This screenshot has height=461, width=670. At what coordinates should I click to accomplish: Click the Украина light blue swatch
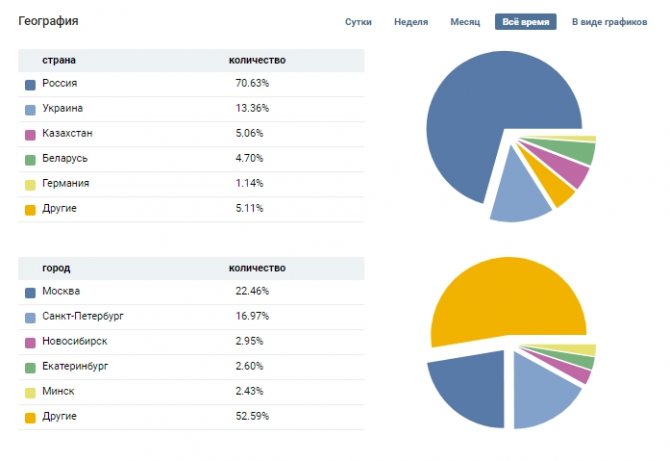coord(30,110)
